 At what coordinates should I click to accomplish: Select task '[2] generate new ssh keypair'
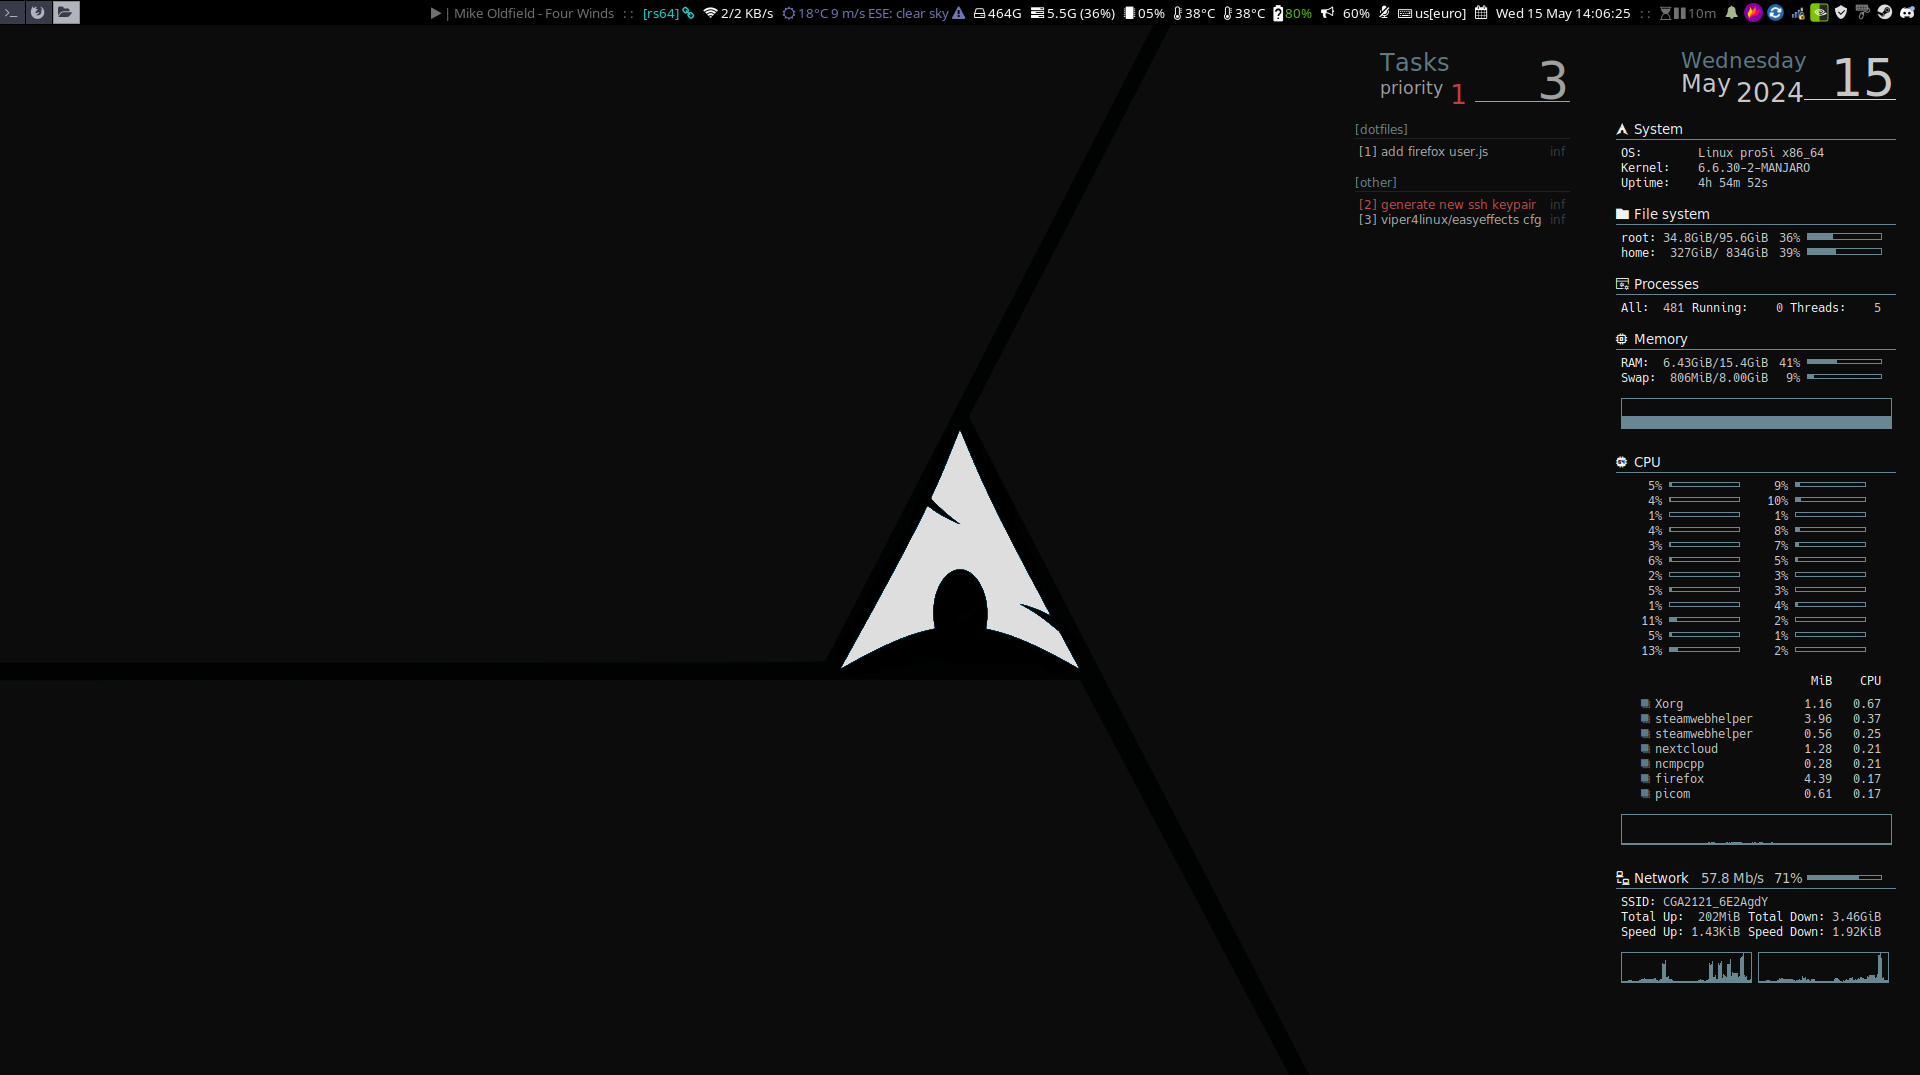pyautogui.click(x=1446, y=204)
